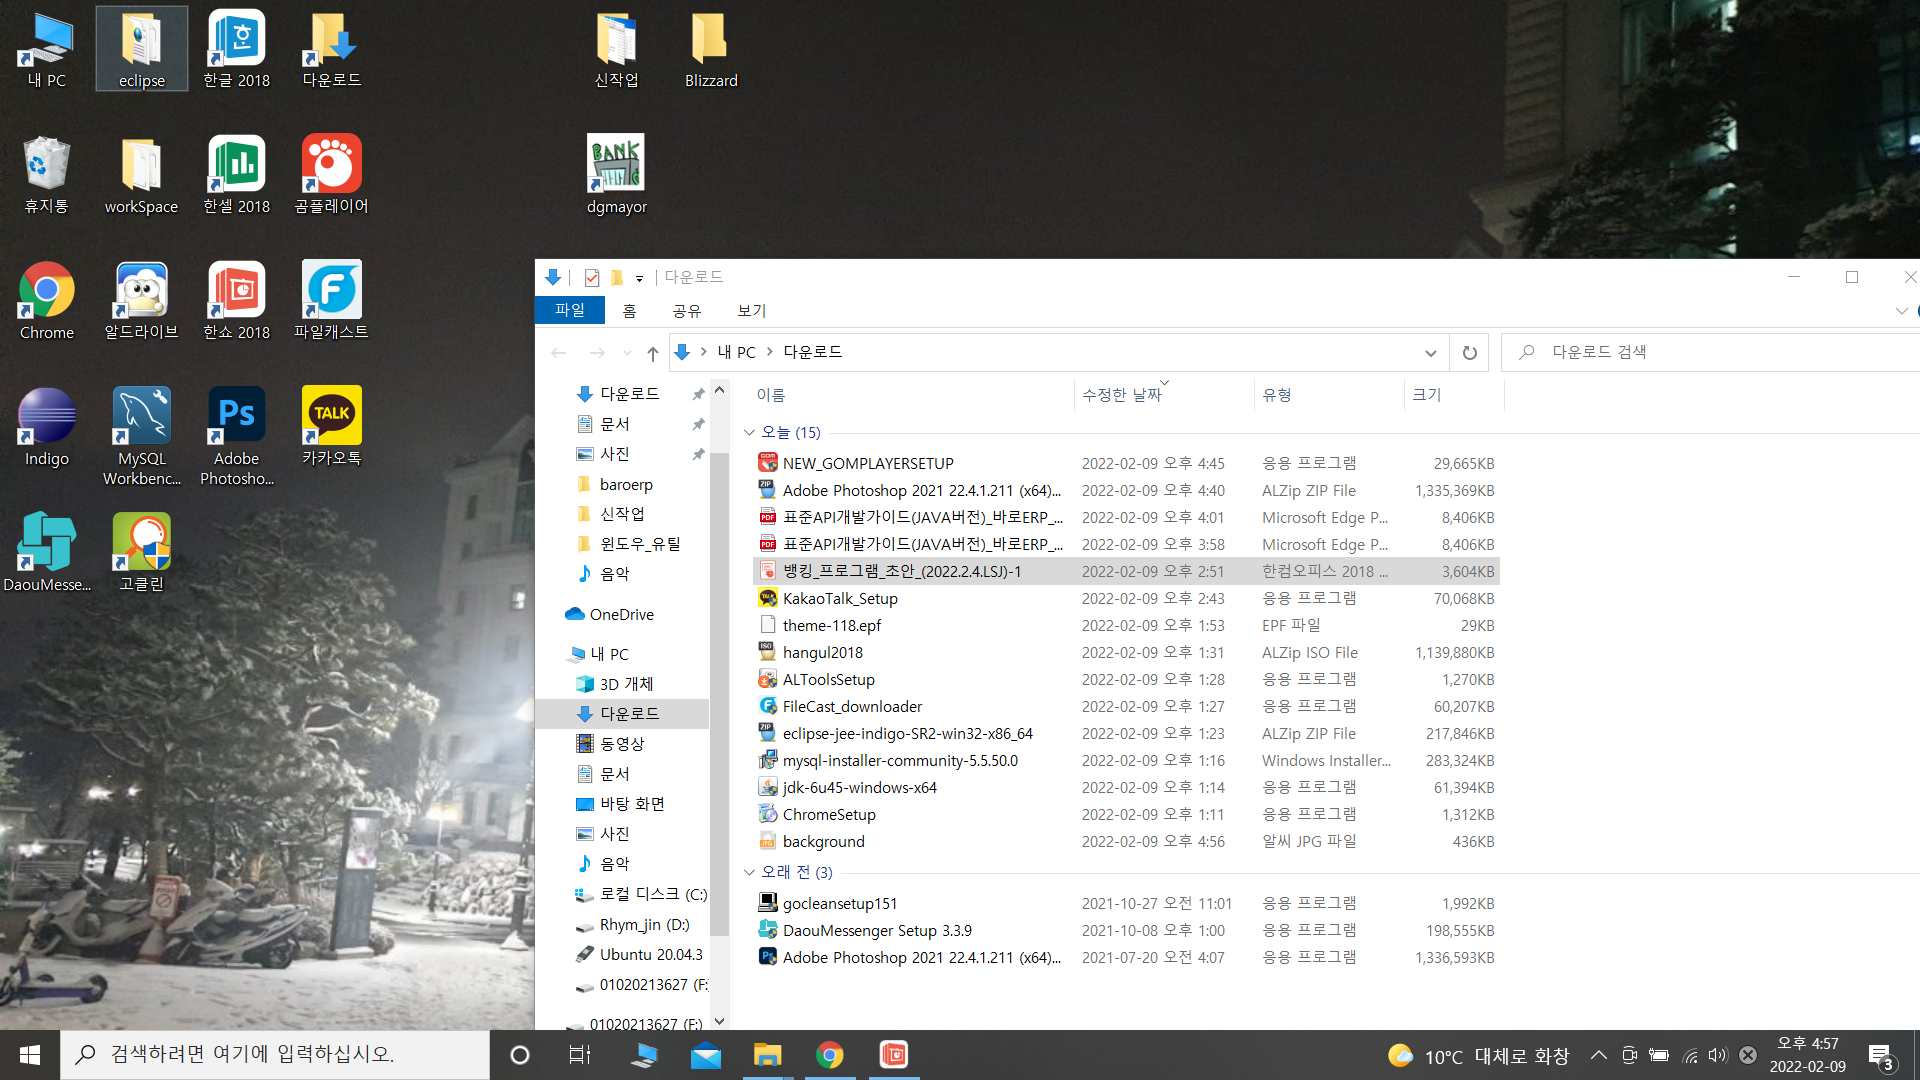Open the 보기 ribbon tab
Screen dimensions: 1920x1080
751,311
